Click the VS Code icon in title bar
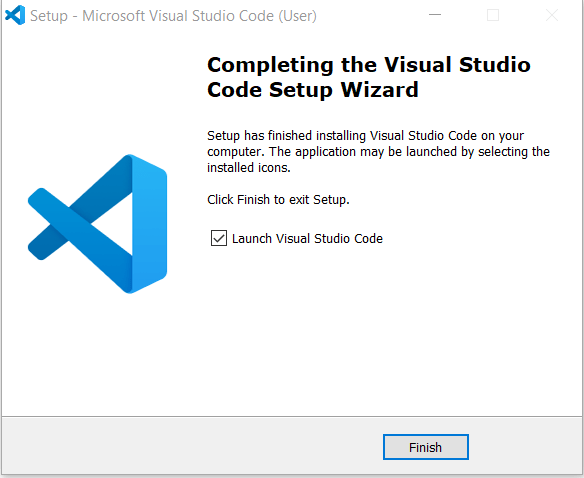The height and width of the screenshot is (478, 584). click(15, 15)
